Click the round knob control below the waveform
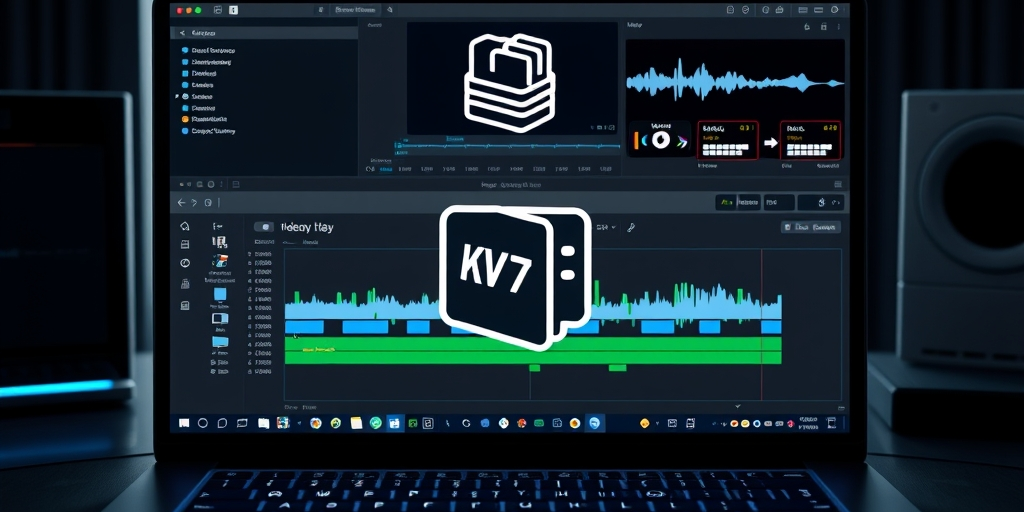 pyautogui.click(x=661, y=139)
